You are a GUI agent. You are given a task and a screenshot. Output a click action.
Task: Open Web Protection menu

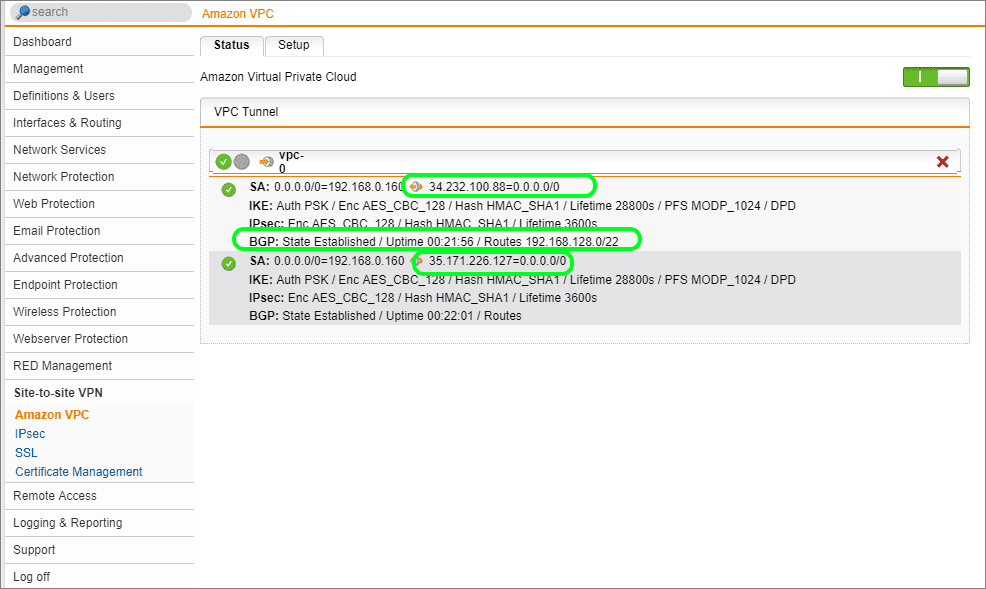[99, 204]
